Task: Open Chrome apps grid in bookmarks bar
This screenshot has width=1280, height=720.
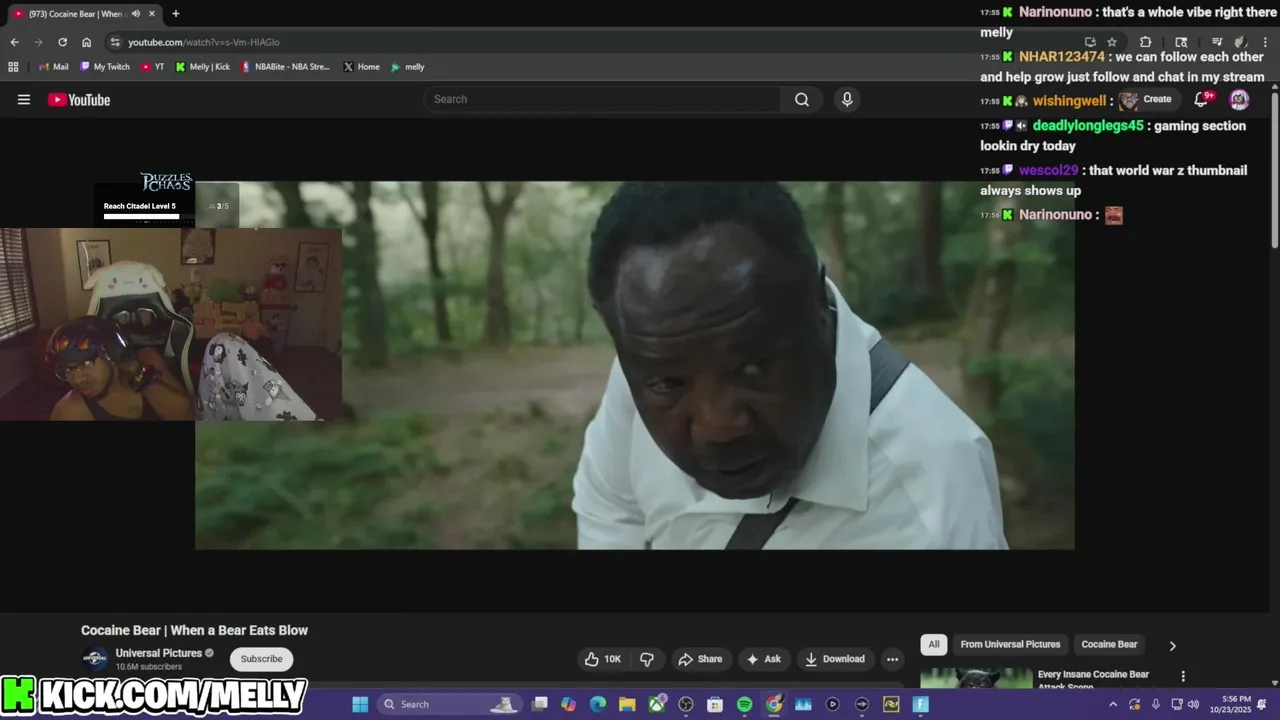Action: 13,67
